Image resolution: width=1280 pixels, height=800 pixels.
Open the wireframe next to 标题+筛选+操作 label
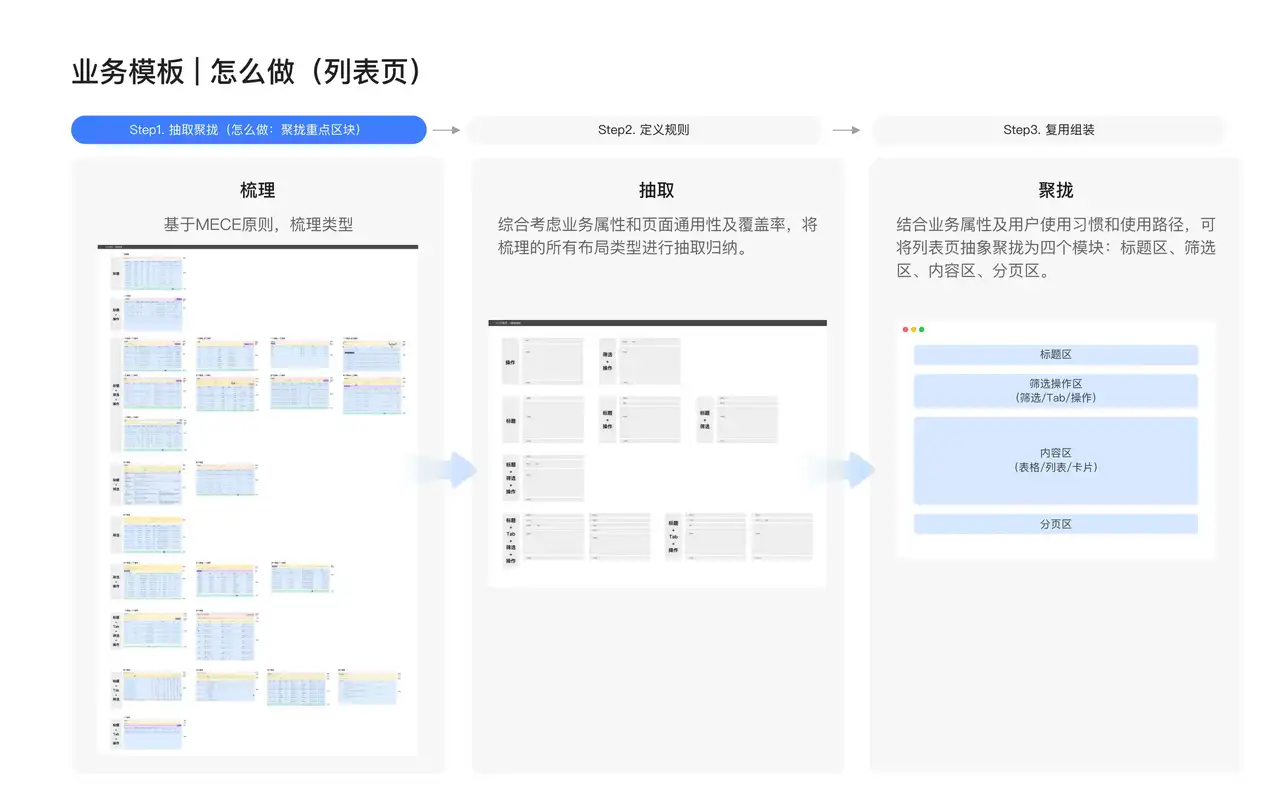point(553,478)
